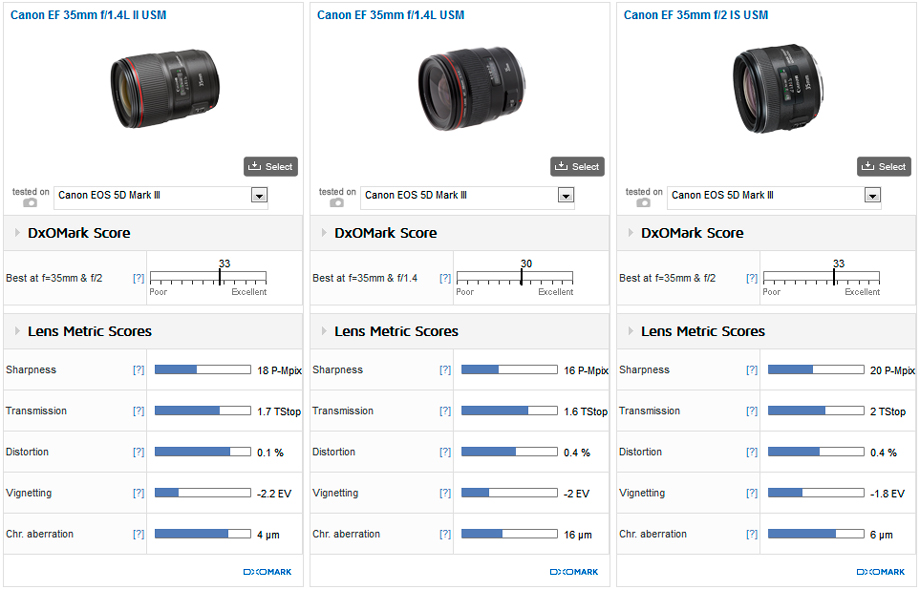The height and width of the screenshot is (590, 920).
Task: Open the camera dropdown for EF 35mm f/1.4L II
Action: [x=259, y=195]
